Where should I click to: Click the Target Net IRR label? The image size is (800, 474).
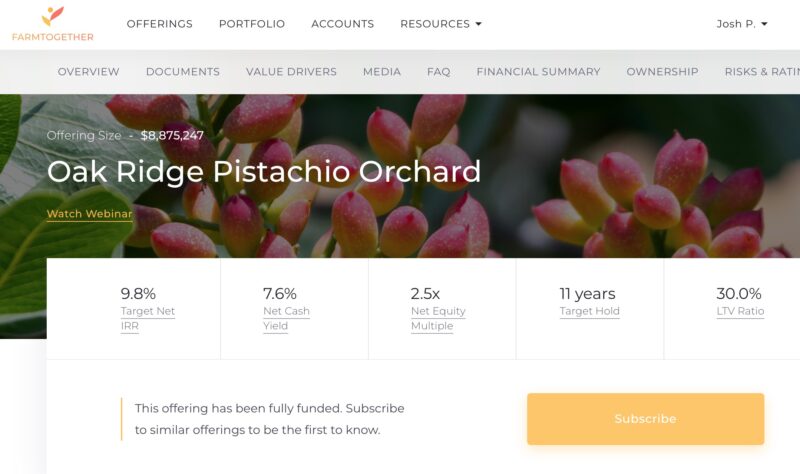tap(147, 318)
